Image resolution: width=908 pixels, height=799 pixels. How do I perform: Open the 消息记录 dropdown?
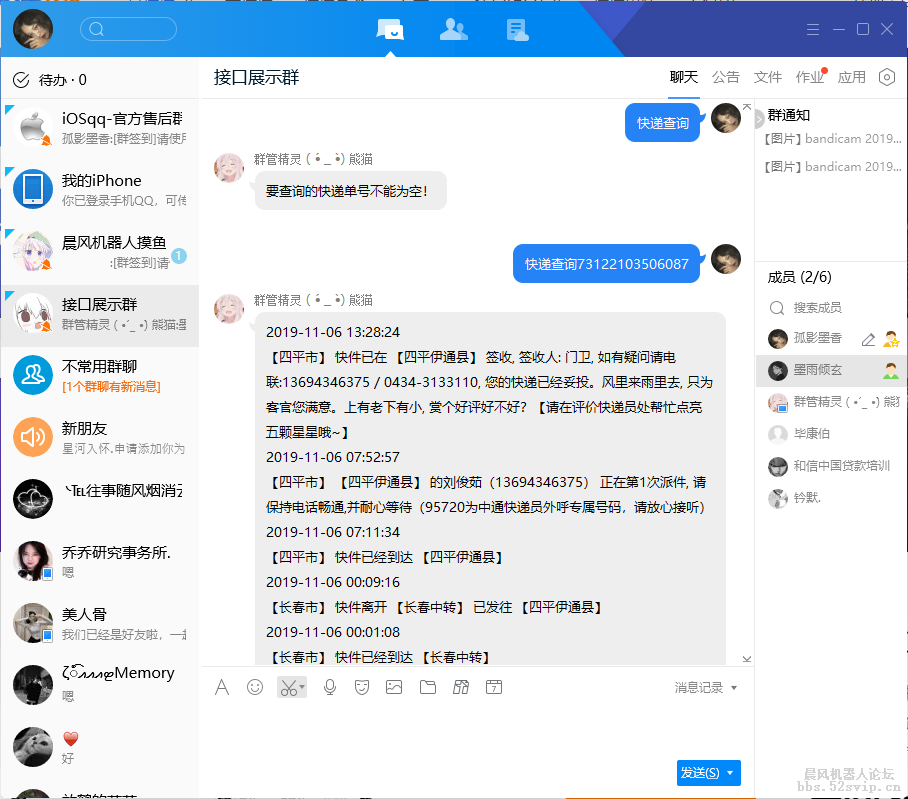(698, 687)
